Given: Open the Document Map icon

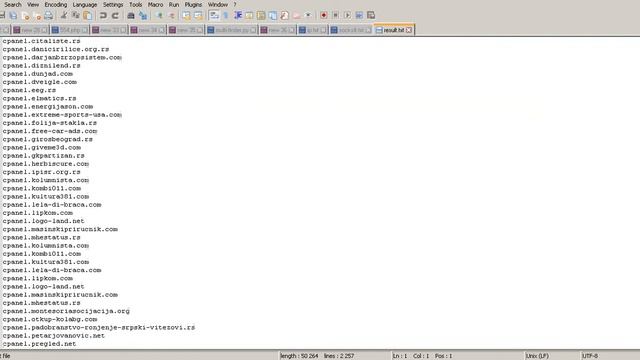Looking at the screenshot, I should [261, 16].
